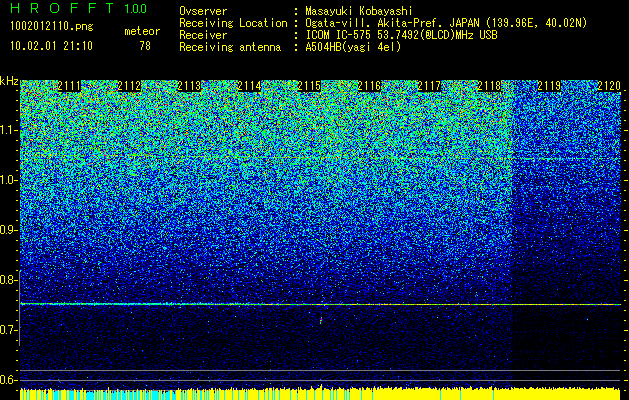629x400 pixels.
Task: Click the 0.7 frequency axis label
Action: coord(8,330)
